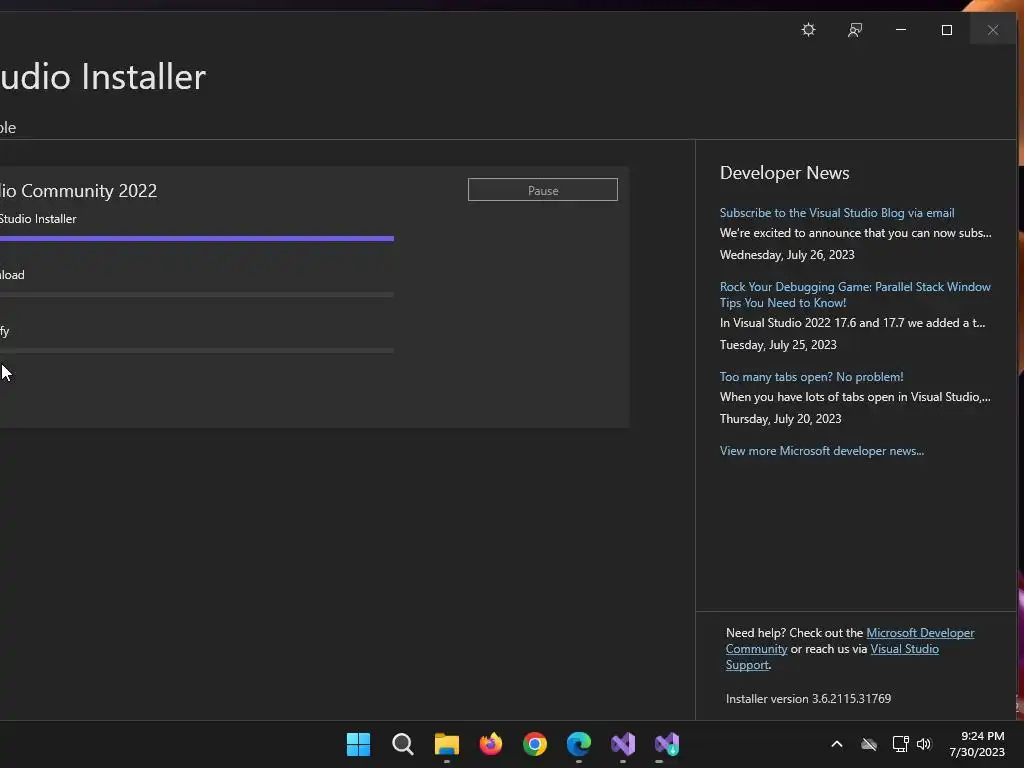Screen dimensions: 1024x768
Task: Open the Windows Start menu
Action: point(358,744)
